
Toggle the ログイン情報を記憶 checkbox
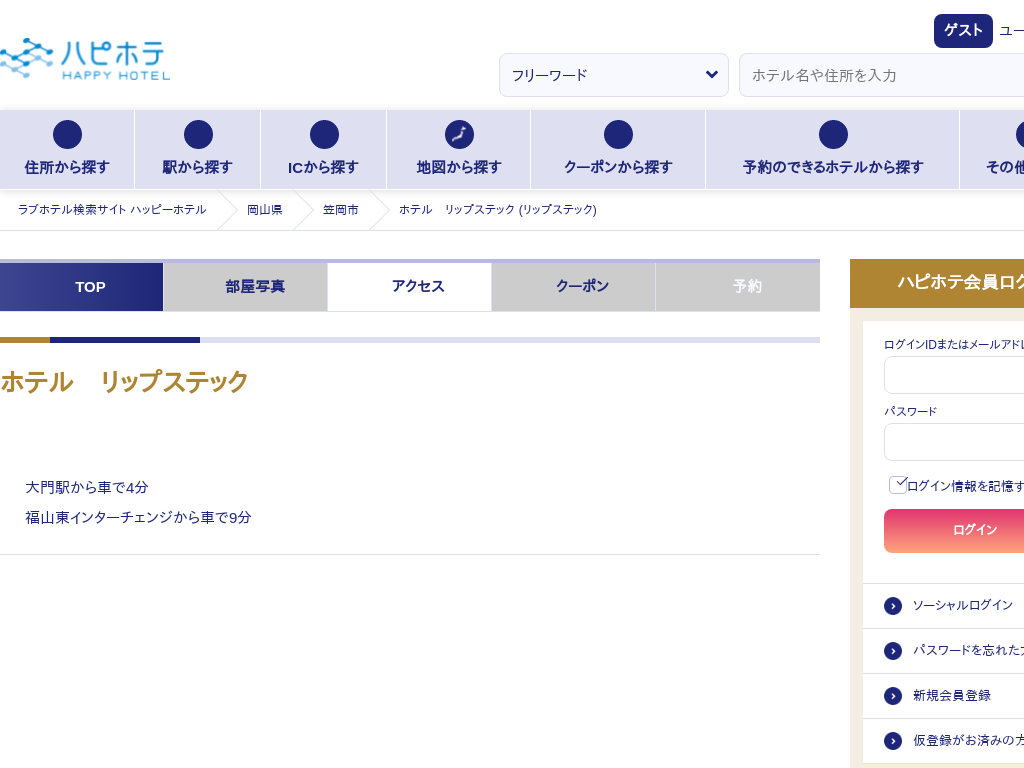898,485
